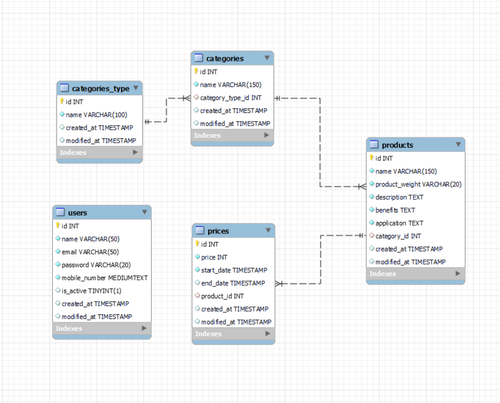The image size is (500, 403).
Task: Click diamond icon beside end_date column
Action: coord(197,283)
